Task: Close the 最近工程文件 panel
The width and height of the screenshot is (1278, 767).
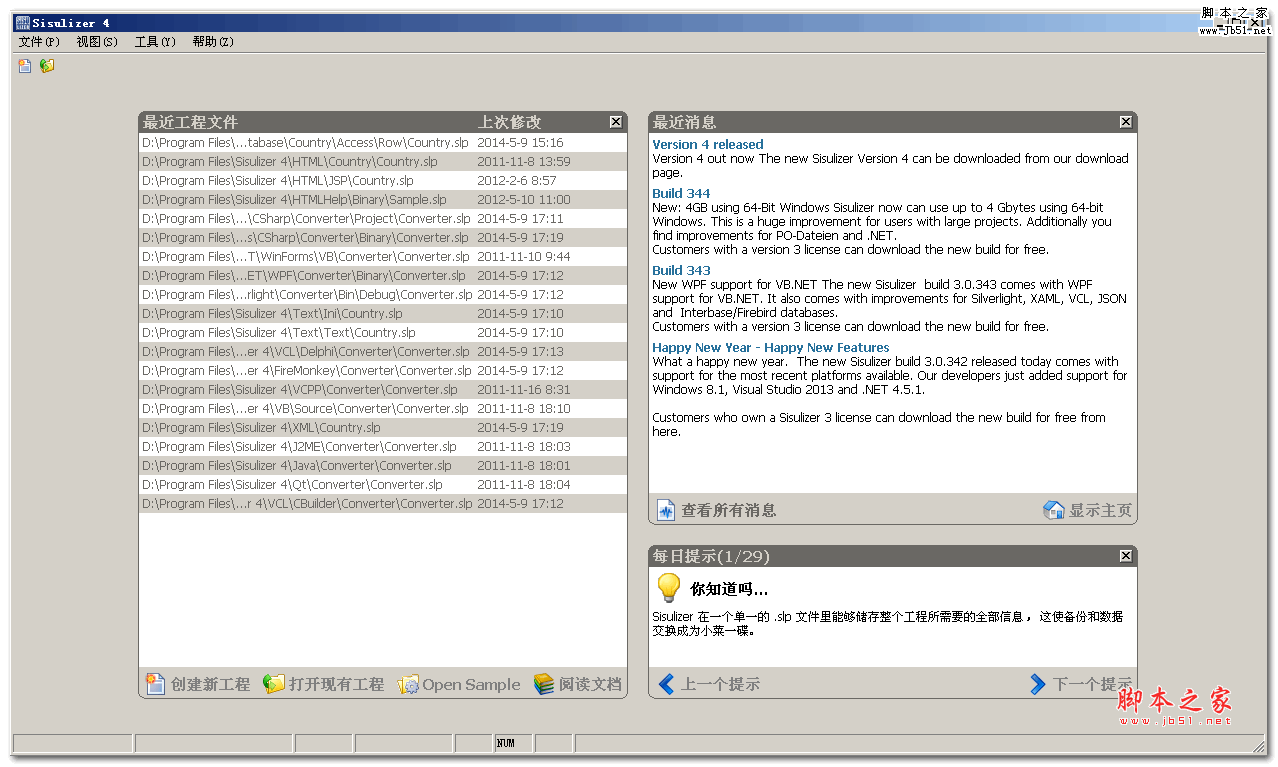Action: pos(616,122)
